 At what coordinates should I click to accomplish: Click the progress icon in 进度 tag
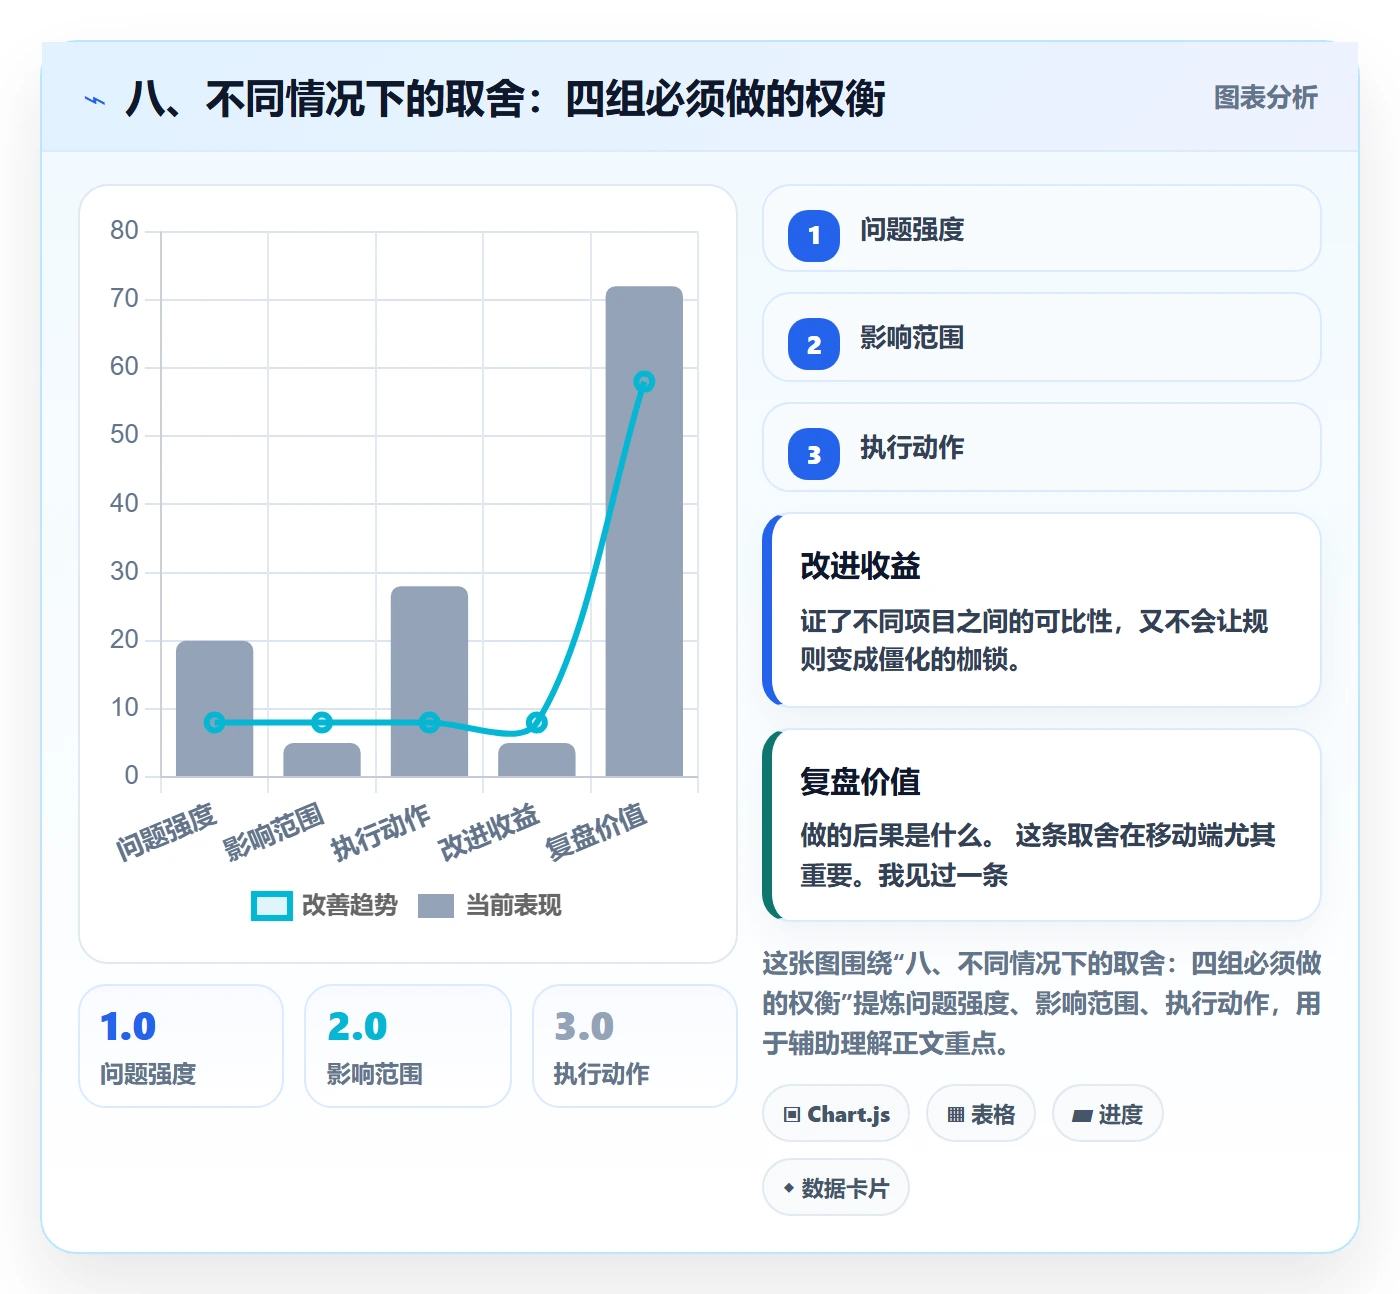[1082, 1115]
